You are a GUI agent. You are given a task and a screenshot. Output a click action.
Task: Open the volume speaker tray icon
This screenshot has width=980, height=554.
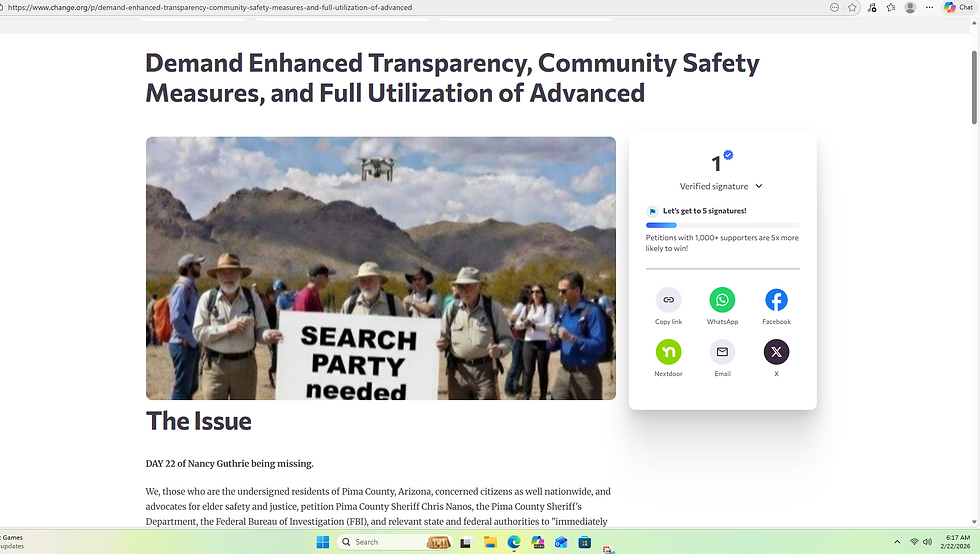pos(928,542)
